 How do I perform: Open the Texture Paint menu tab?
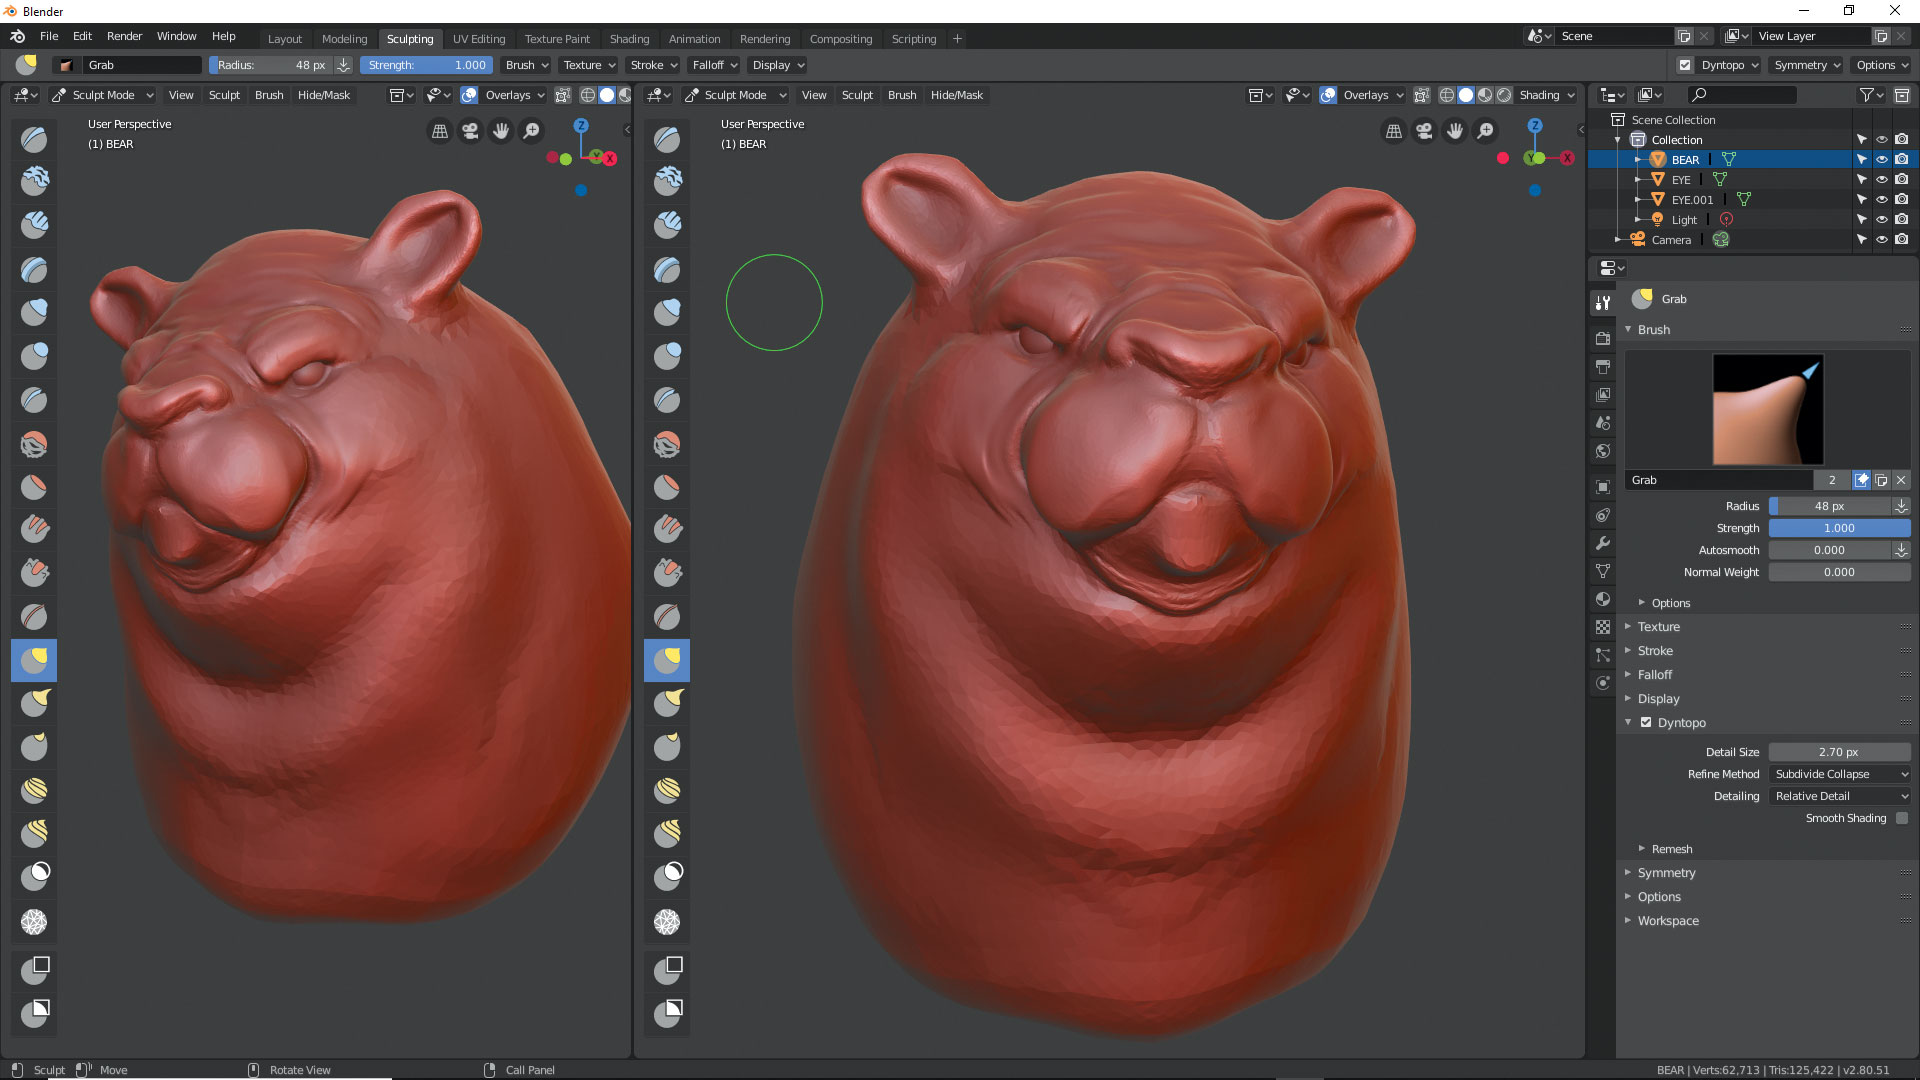click(x=555, y=38)
